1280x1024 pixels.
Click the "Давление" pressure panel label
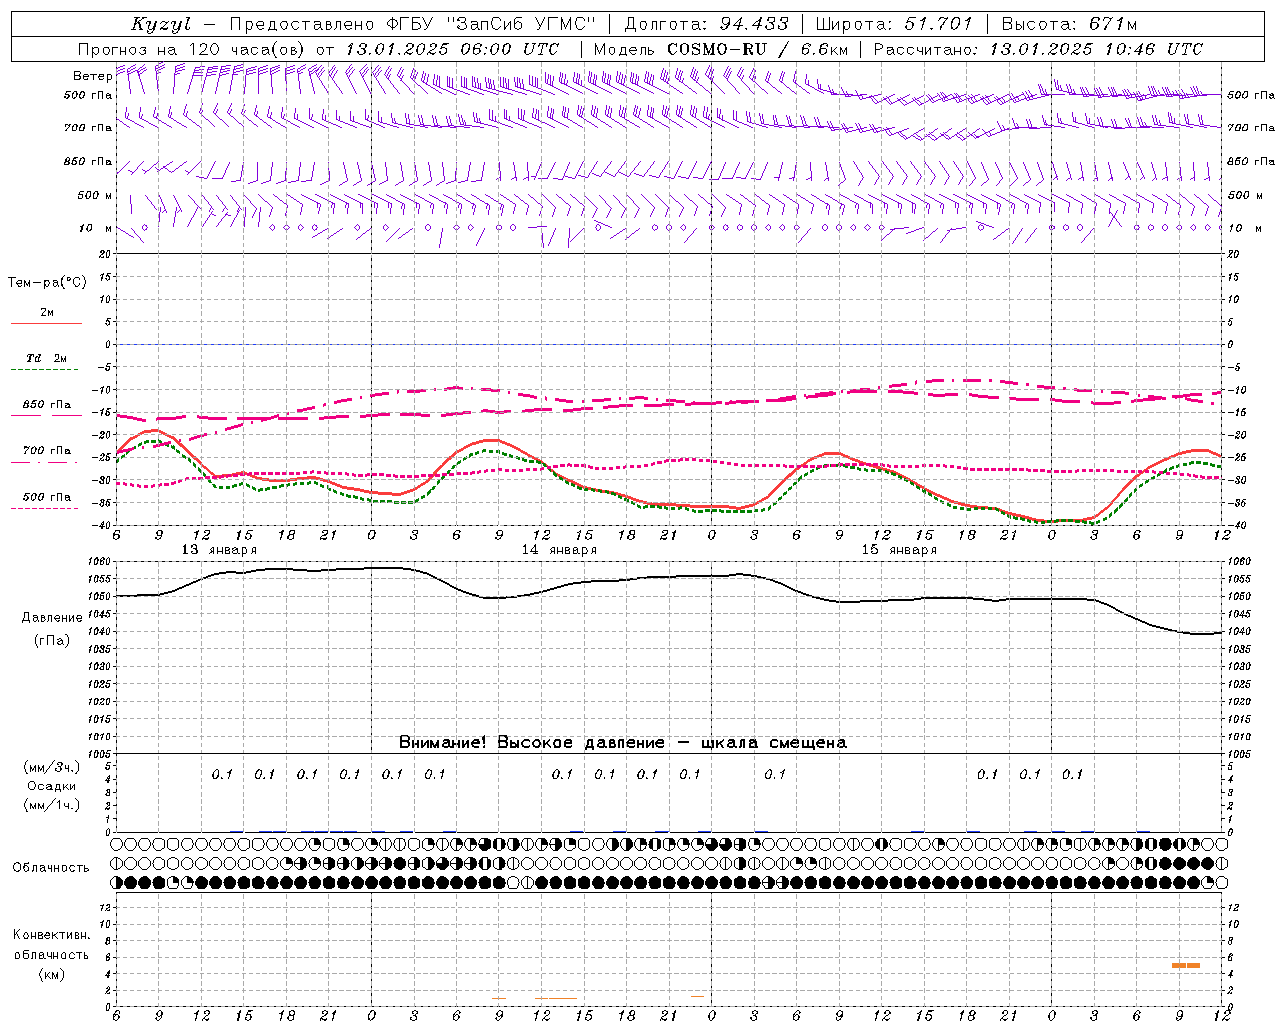[x=52, y=618]
